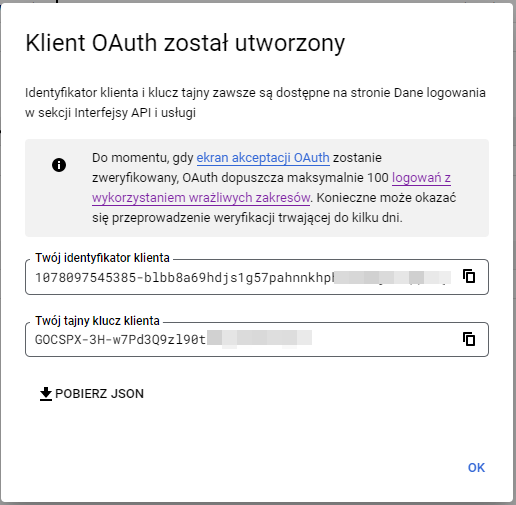Click the blurred part of the secret key
516x505 pixels.
pos(259,339)
